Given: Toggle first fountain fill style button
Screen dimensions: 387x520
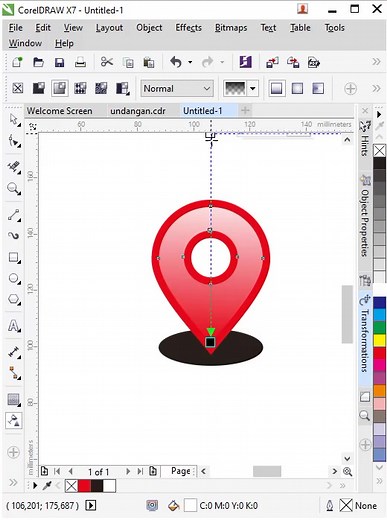Looking at the screenshot, I should 277,88.
